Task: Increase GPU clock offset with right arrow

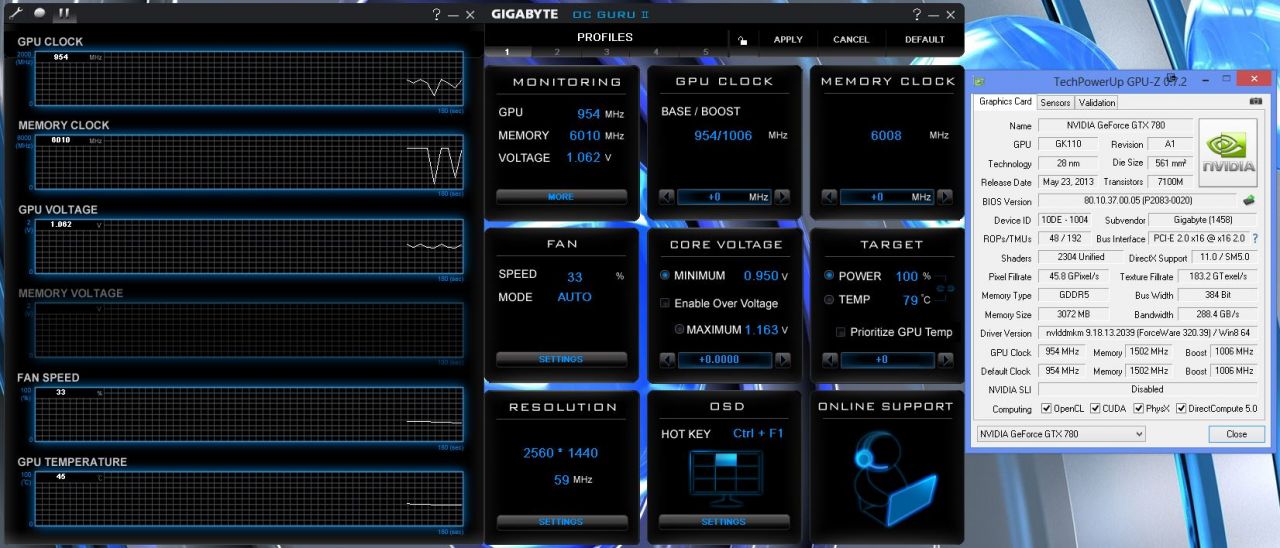Action: click(x=782, y=197)
